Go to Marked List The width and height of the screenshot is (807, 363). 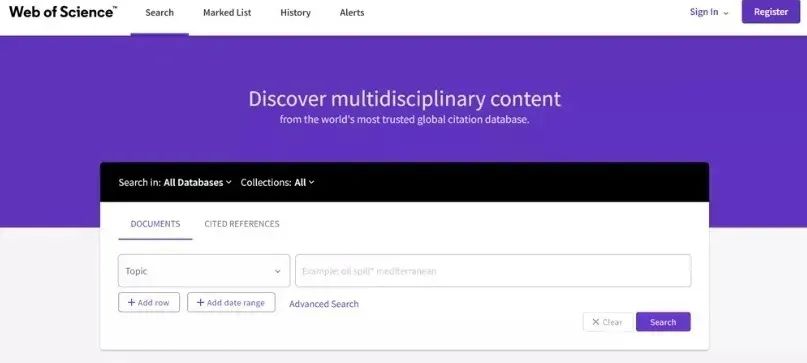[x=227, y=13]
